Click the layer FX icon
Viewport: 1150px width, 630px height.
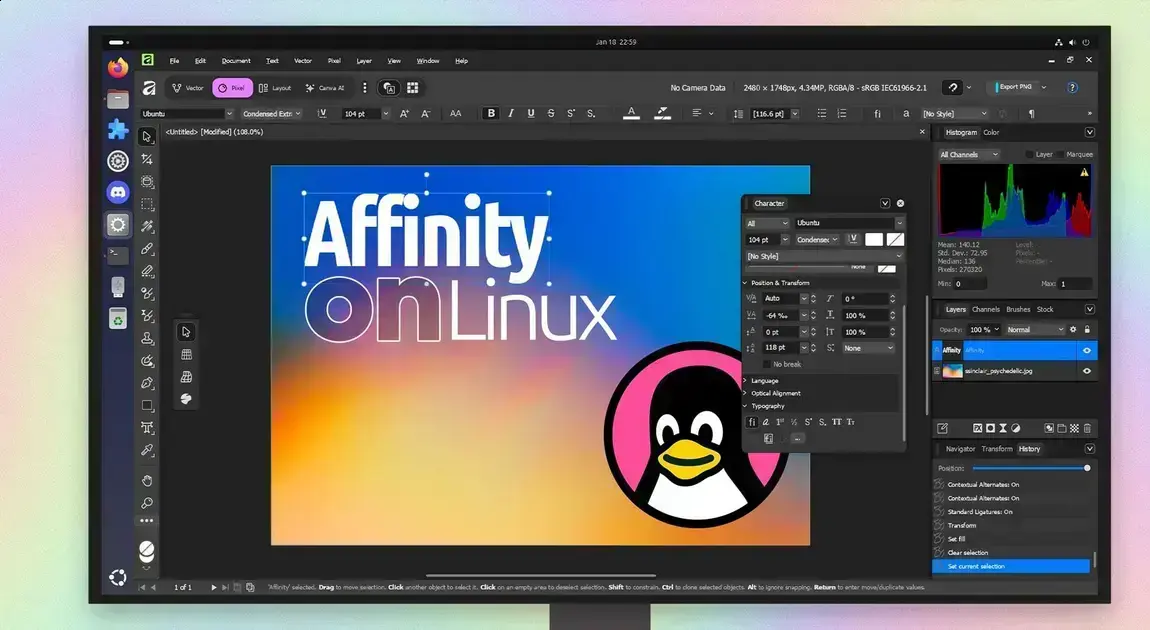pyautogui.click(x=978, y=428)
